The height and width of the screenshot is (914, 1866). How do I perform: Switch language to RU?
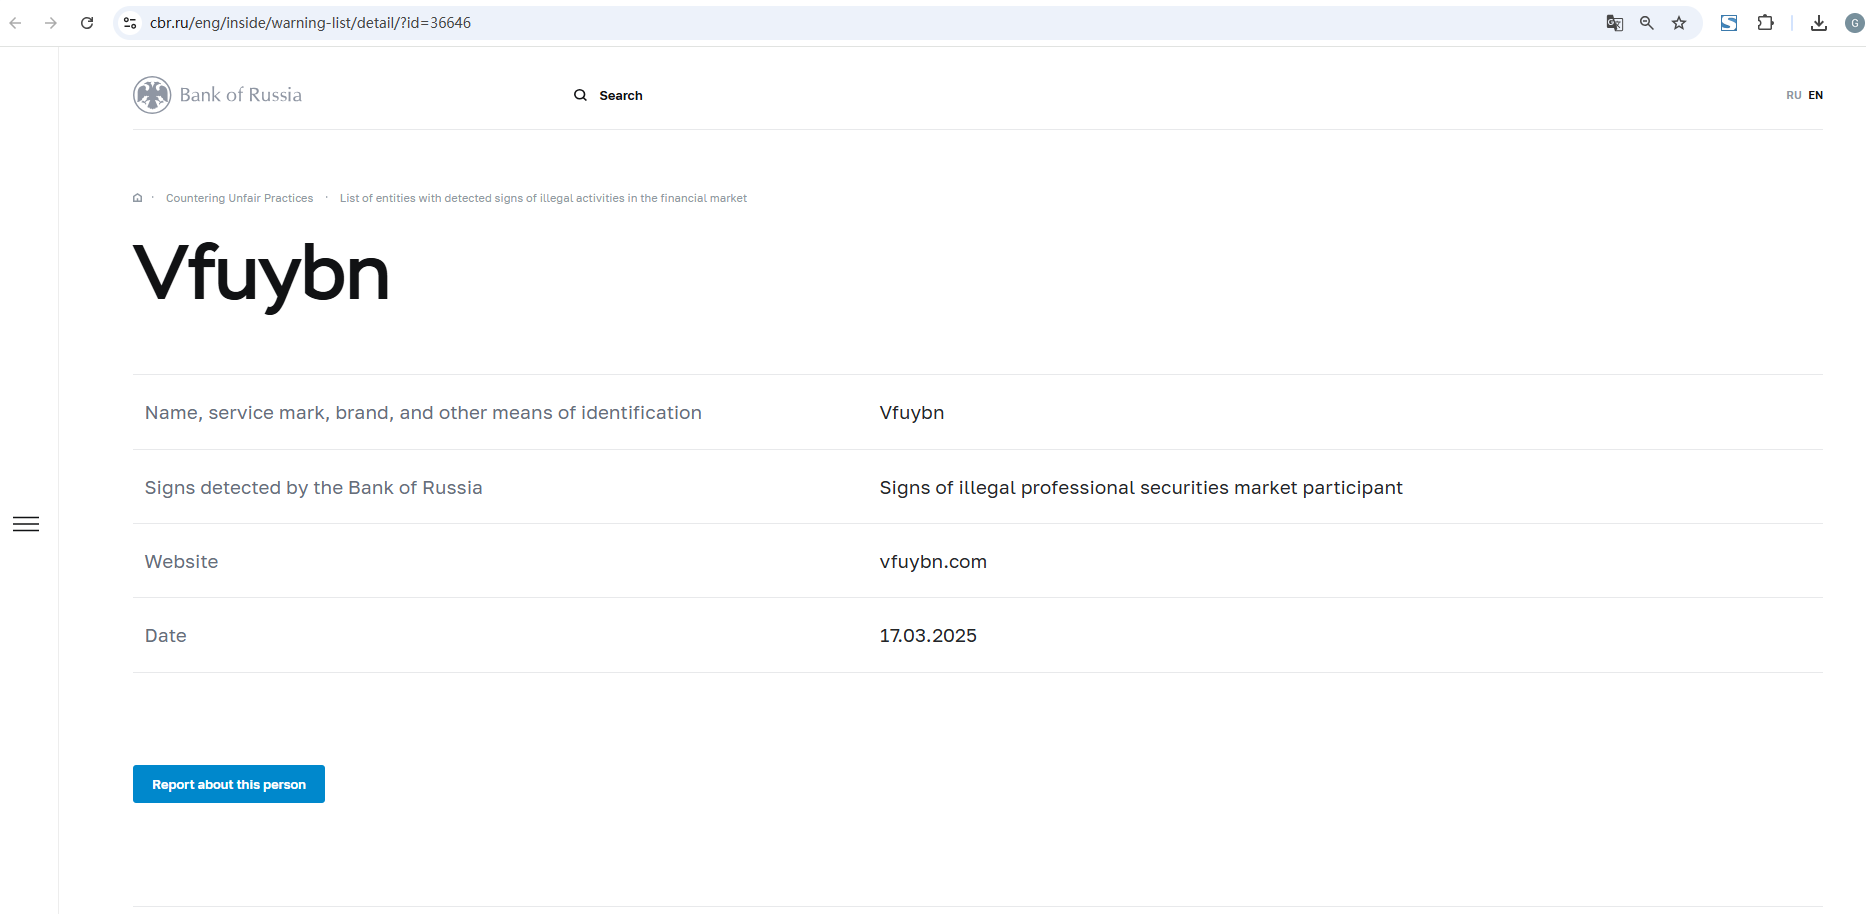(x=1793, y=96)
